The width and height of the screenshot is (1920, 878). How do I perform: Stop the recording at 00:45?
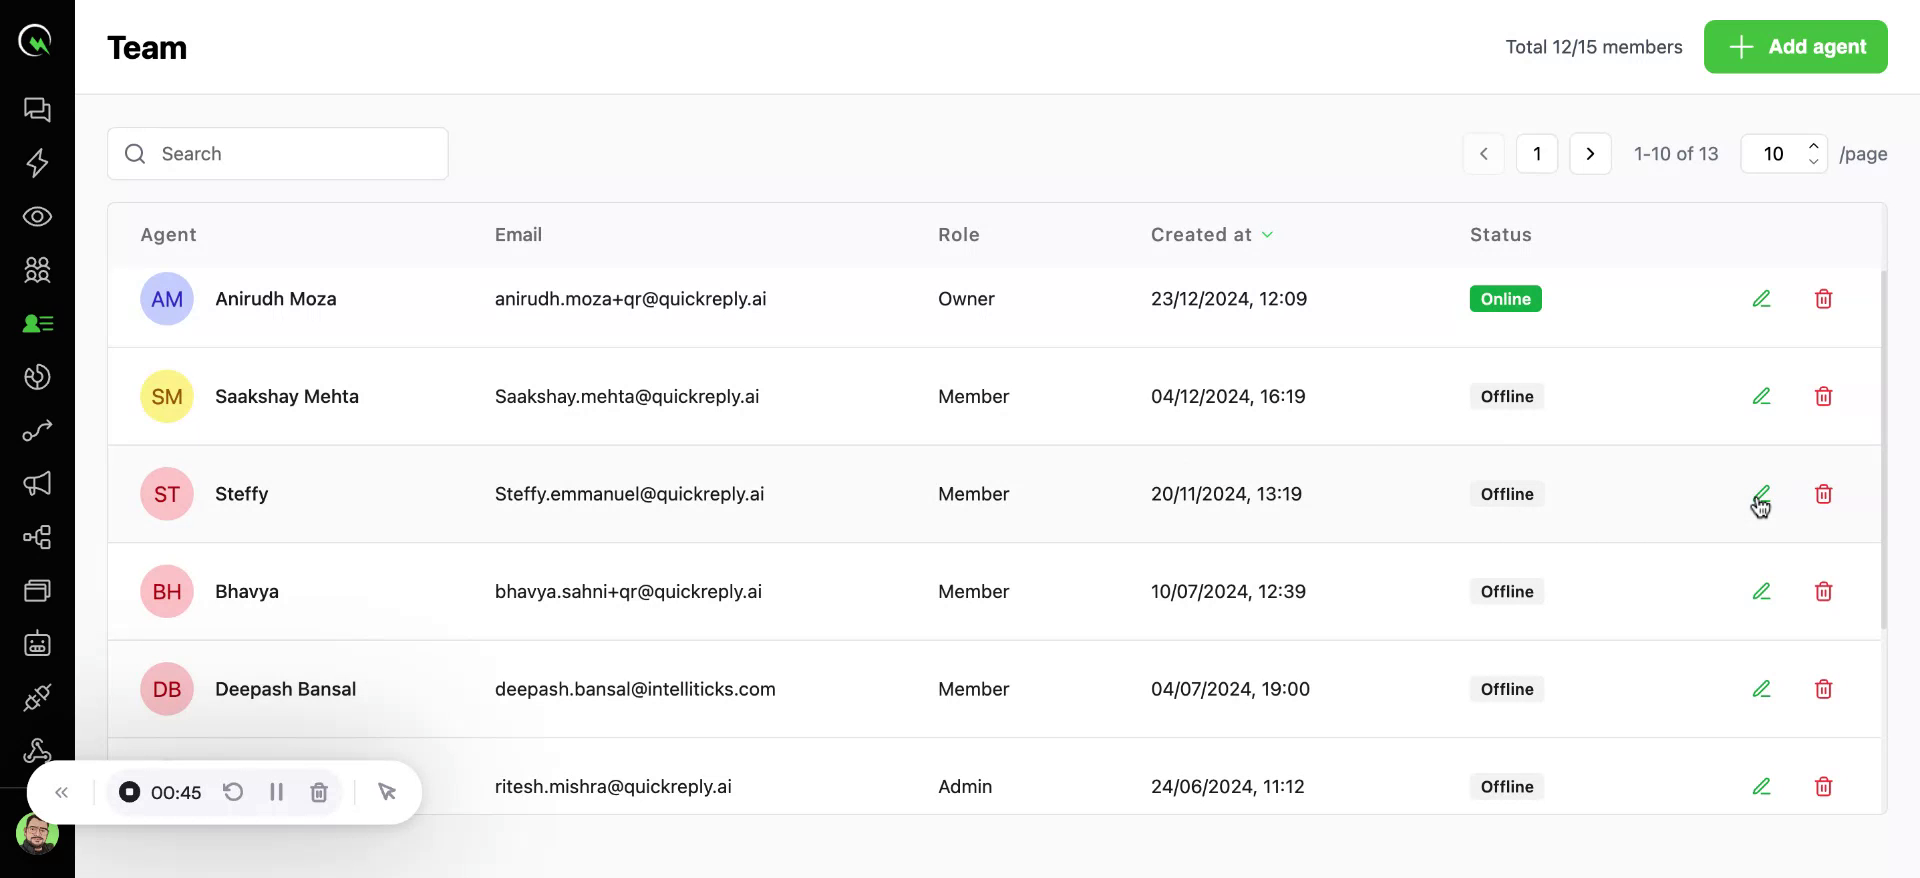[x=130, y=792]
